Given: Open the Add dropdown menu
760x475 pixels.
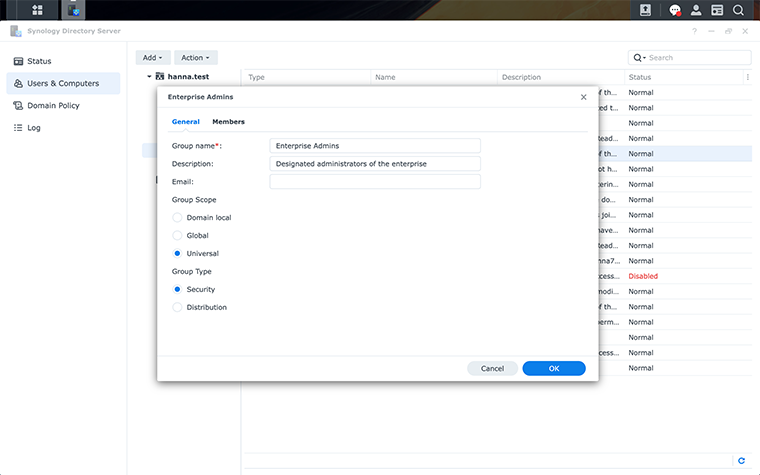Looking at the screenshot, I should point(152,58).
